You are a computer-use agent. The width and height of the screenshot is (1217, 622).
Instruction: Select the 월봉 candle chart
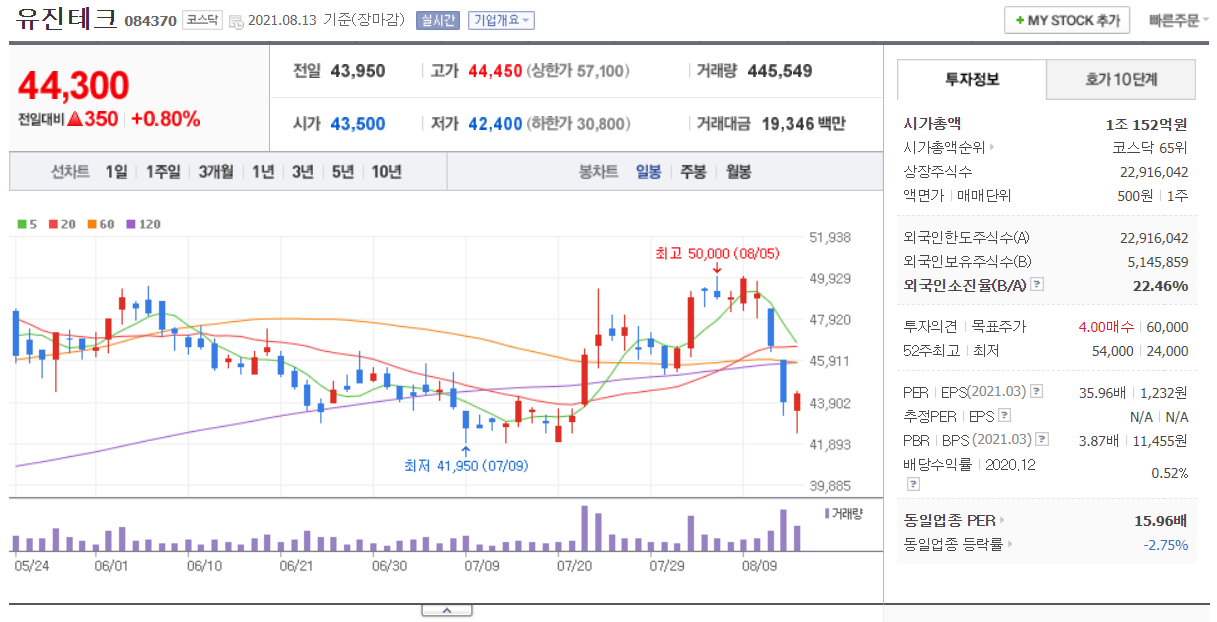(738, 171)
